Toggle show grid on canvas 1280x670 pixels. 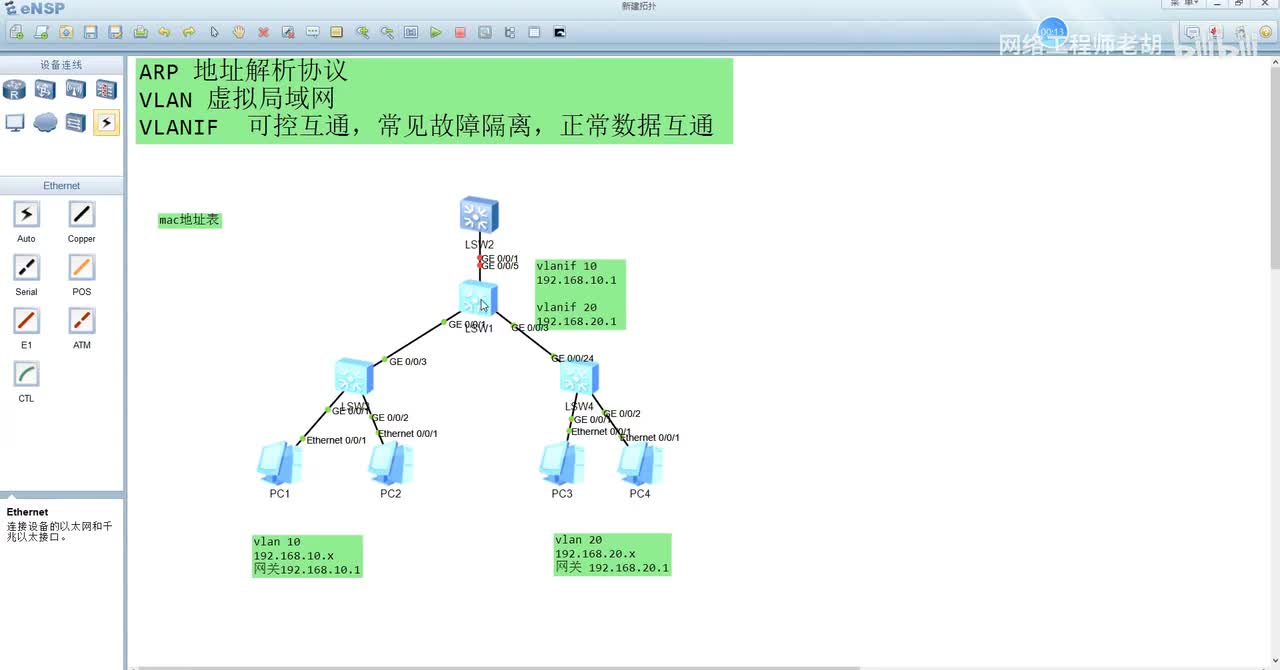tap(534, 32)
